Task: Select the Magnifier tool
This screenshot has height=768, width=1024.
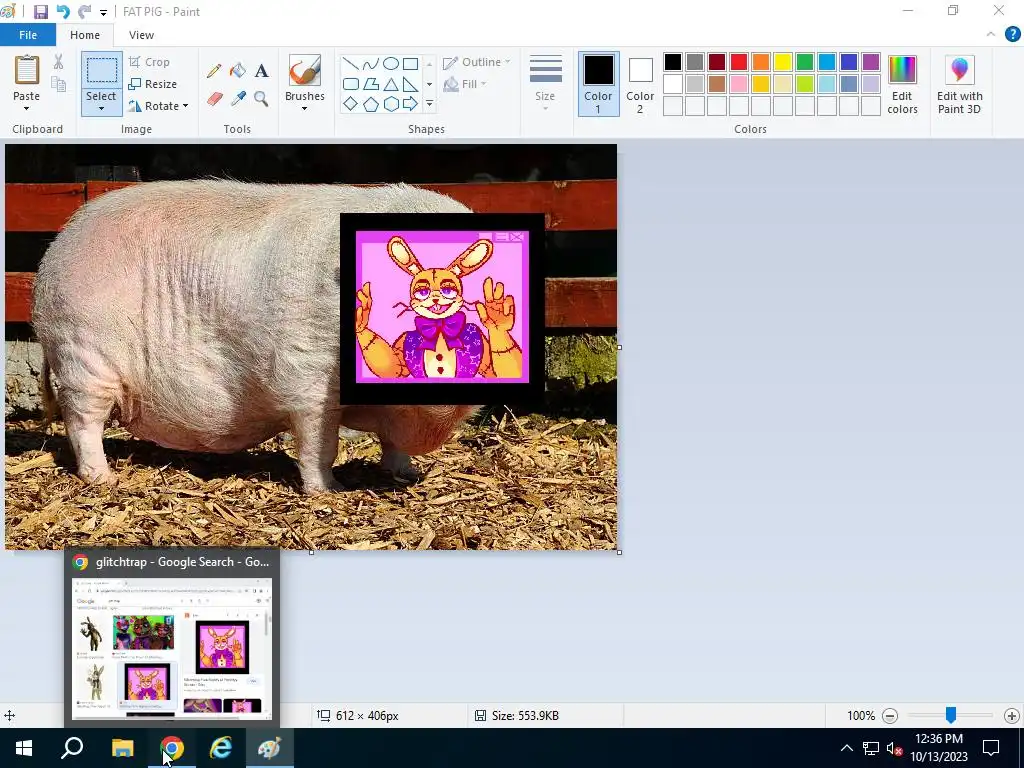Action: click(x=261, y=99)
